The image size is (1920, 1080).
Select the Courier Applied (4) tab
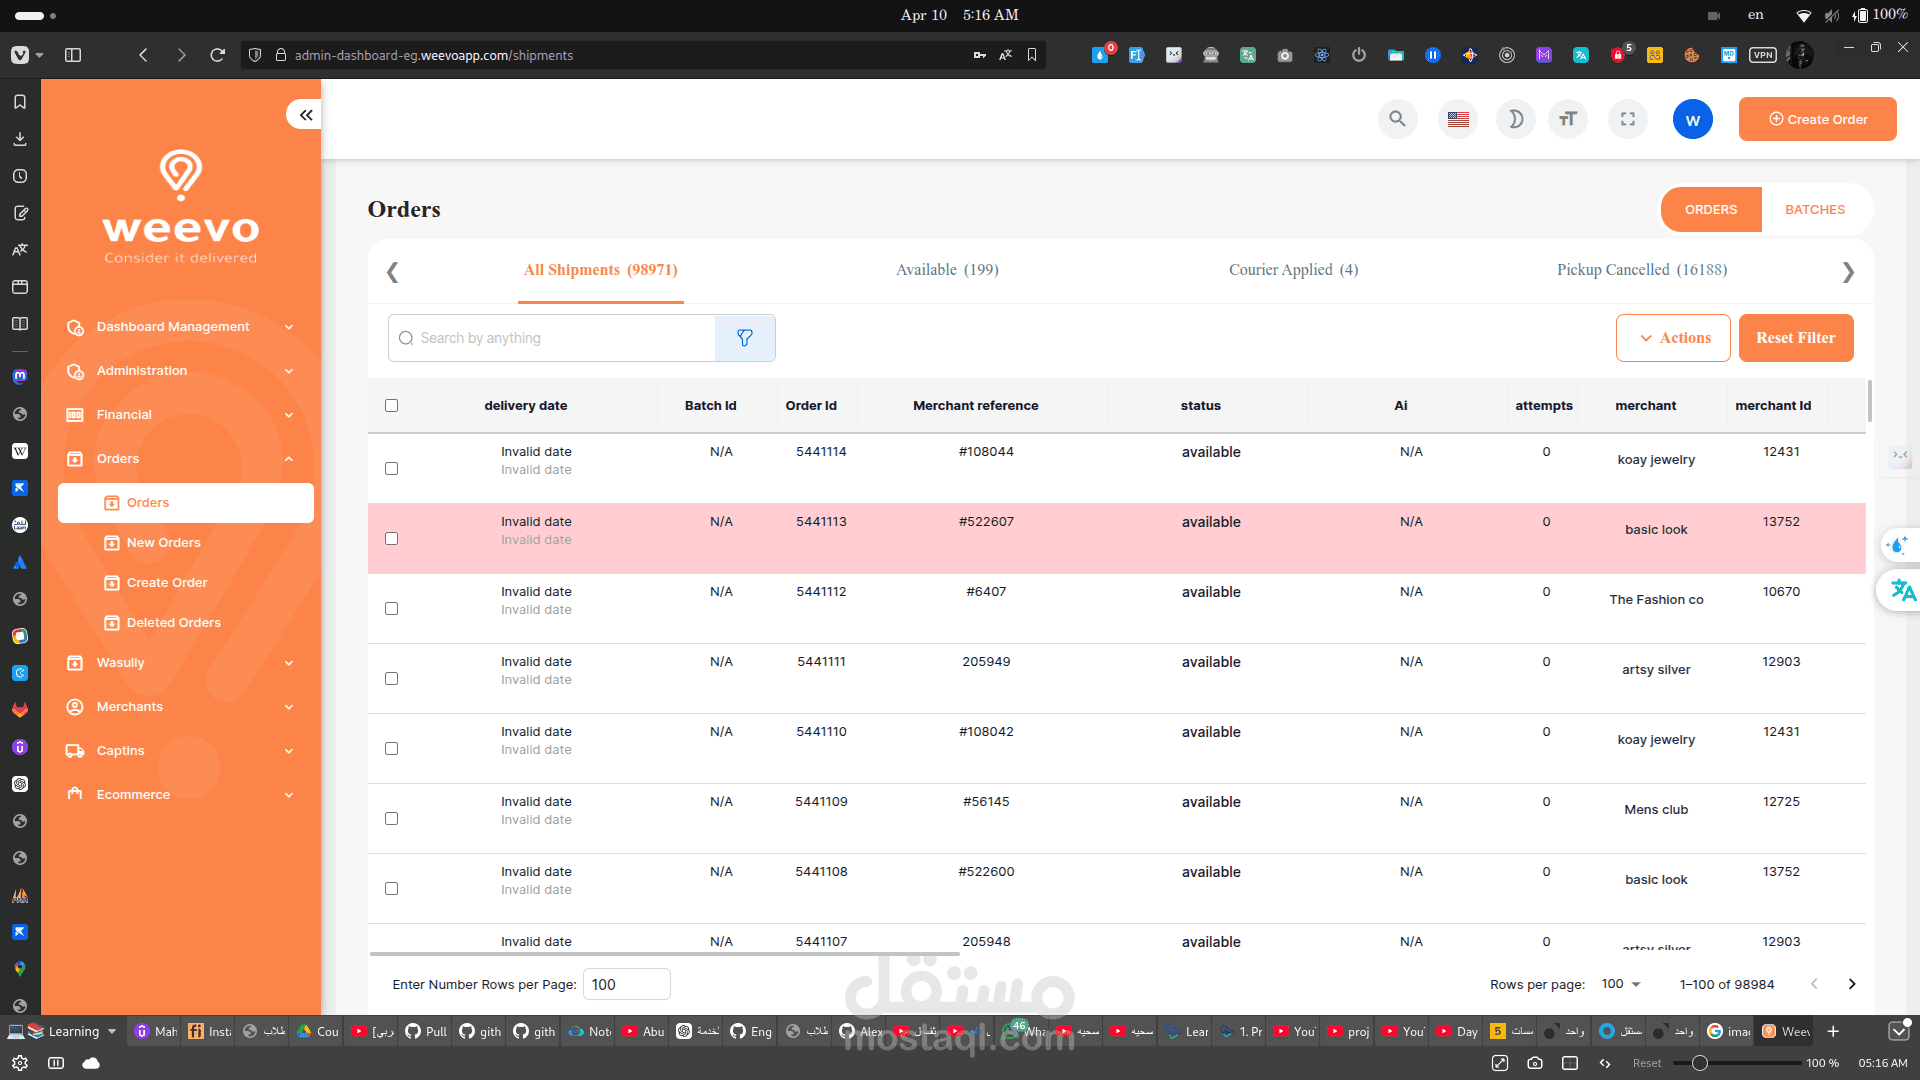click(1293, 270)
